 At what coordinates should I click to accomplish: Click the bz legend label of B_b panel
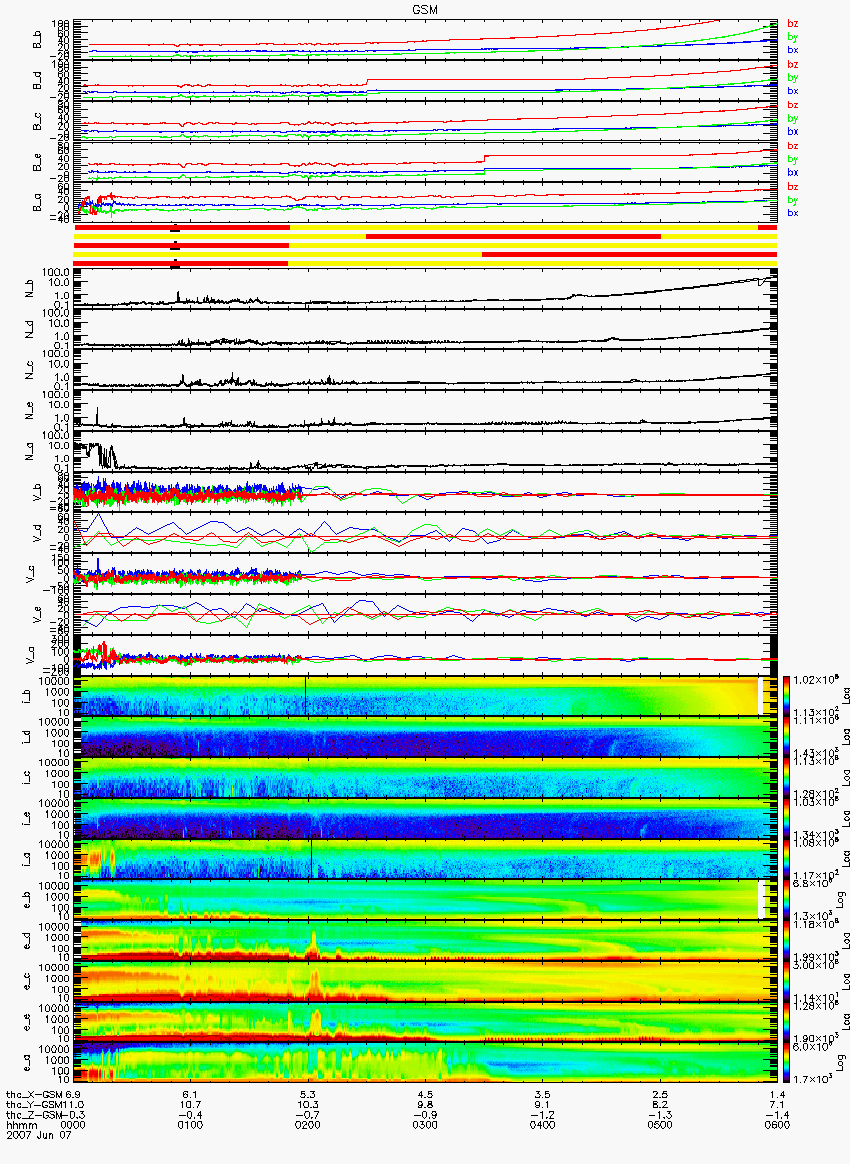point(792,24)
